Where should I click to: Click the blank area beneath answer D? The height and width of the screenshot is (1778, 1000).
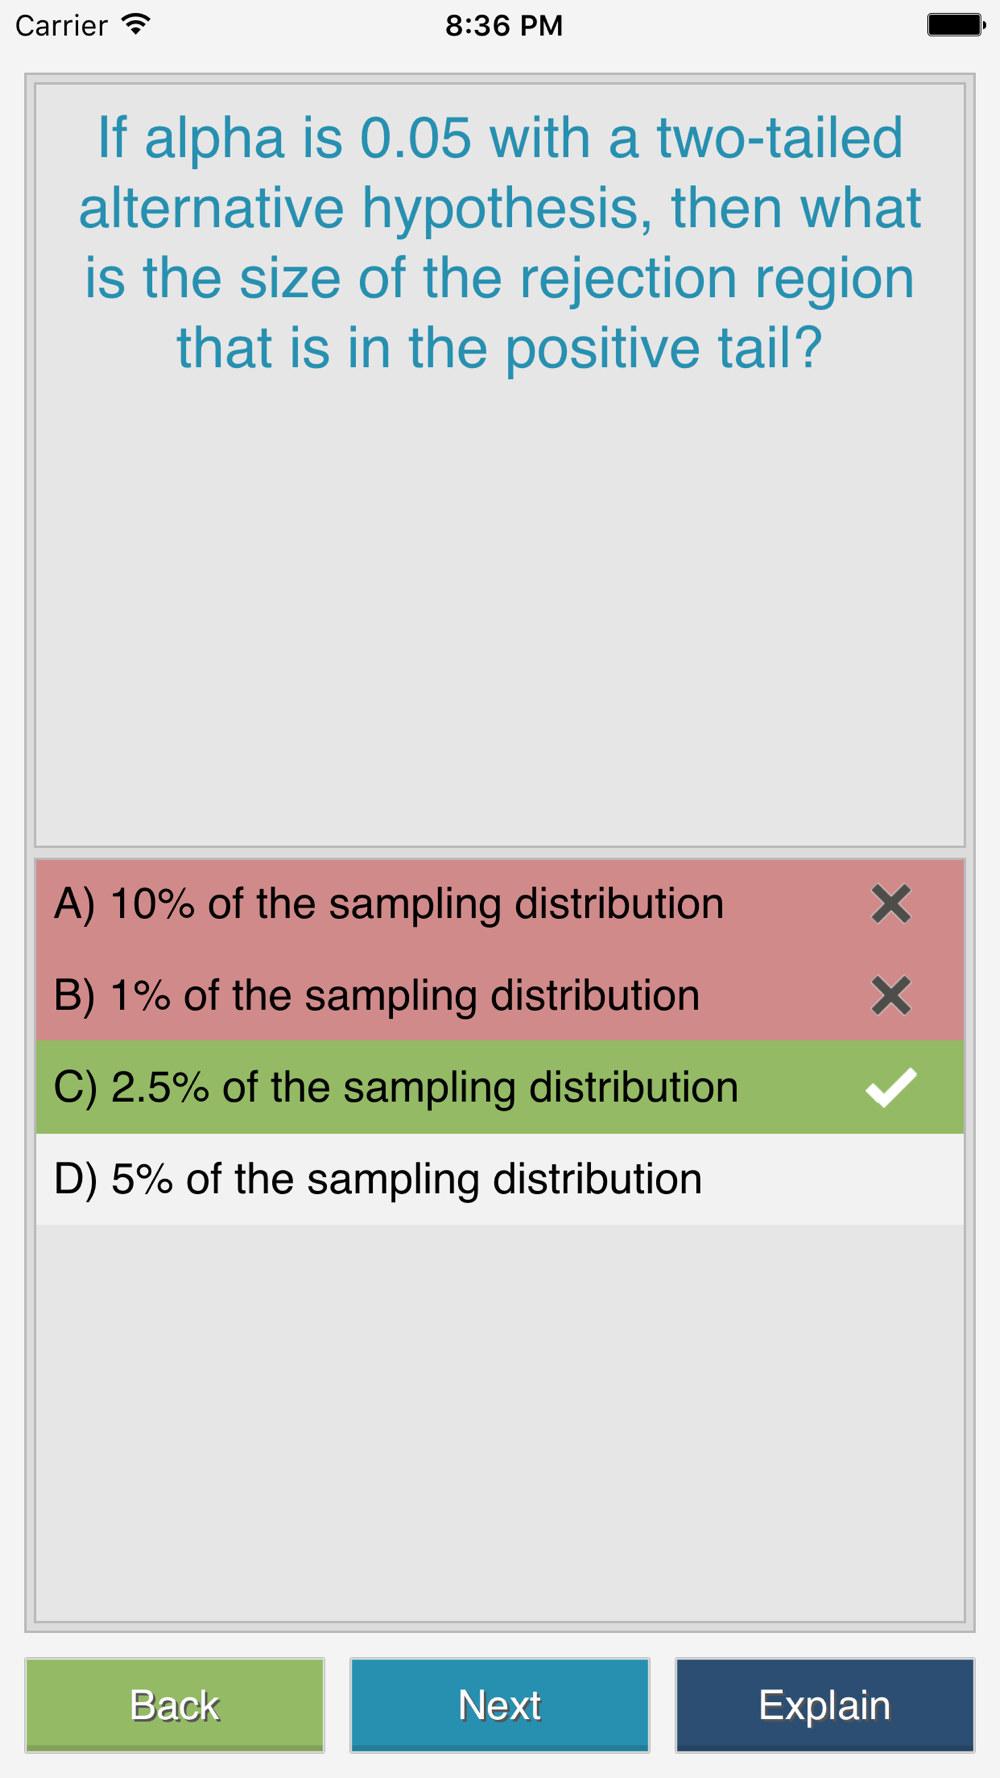(x=500, y=1420)
